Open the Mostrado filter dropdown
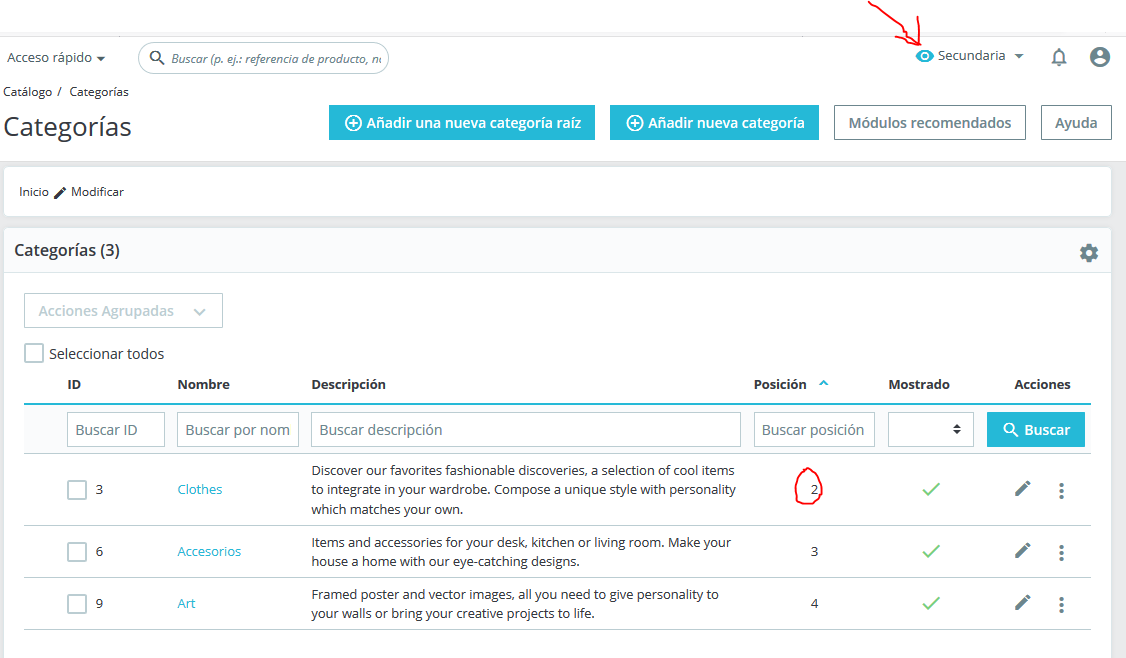 (931, 430)
